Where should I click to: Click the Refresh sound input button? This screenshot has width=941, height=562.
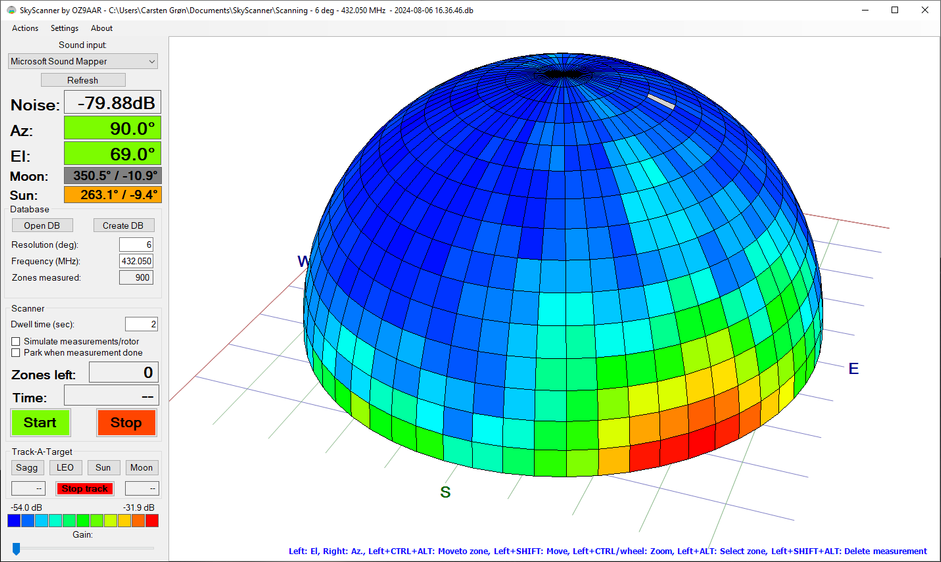tap(83, 80)
